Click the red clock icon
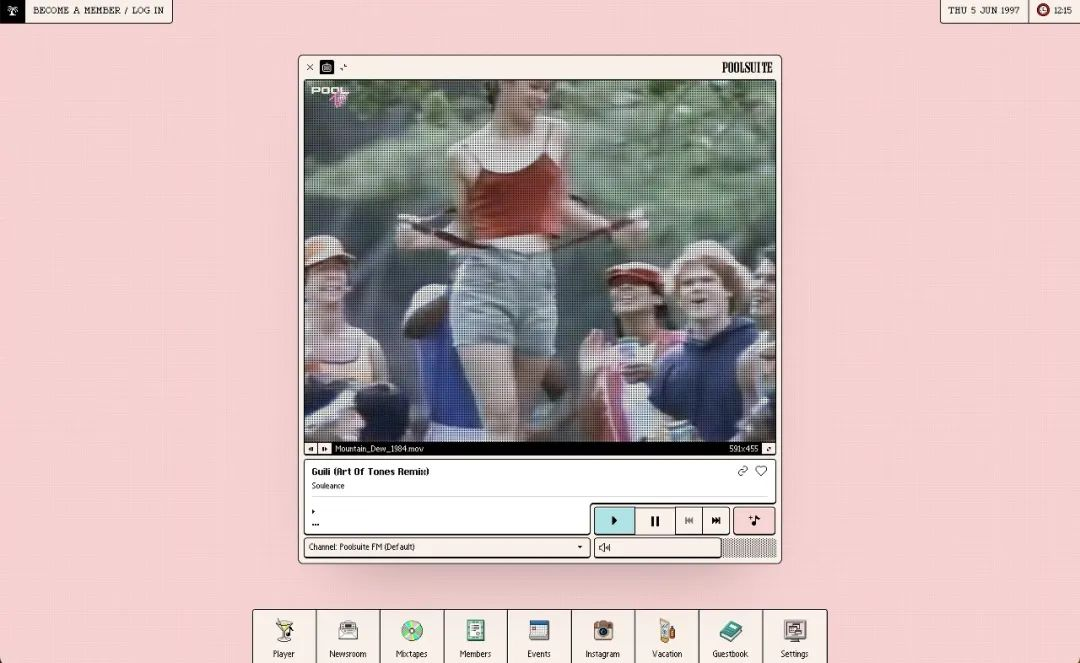 [1043, 10]
